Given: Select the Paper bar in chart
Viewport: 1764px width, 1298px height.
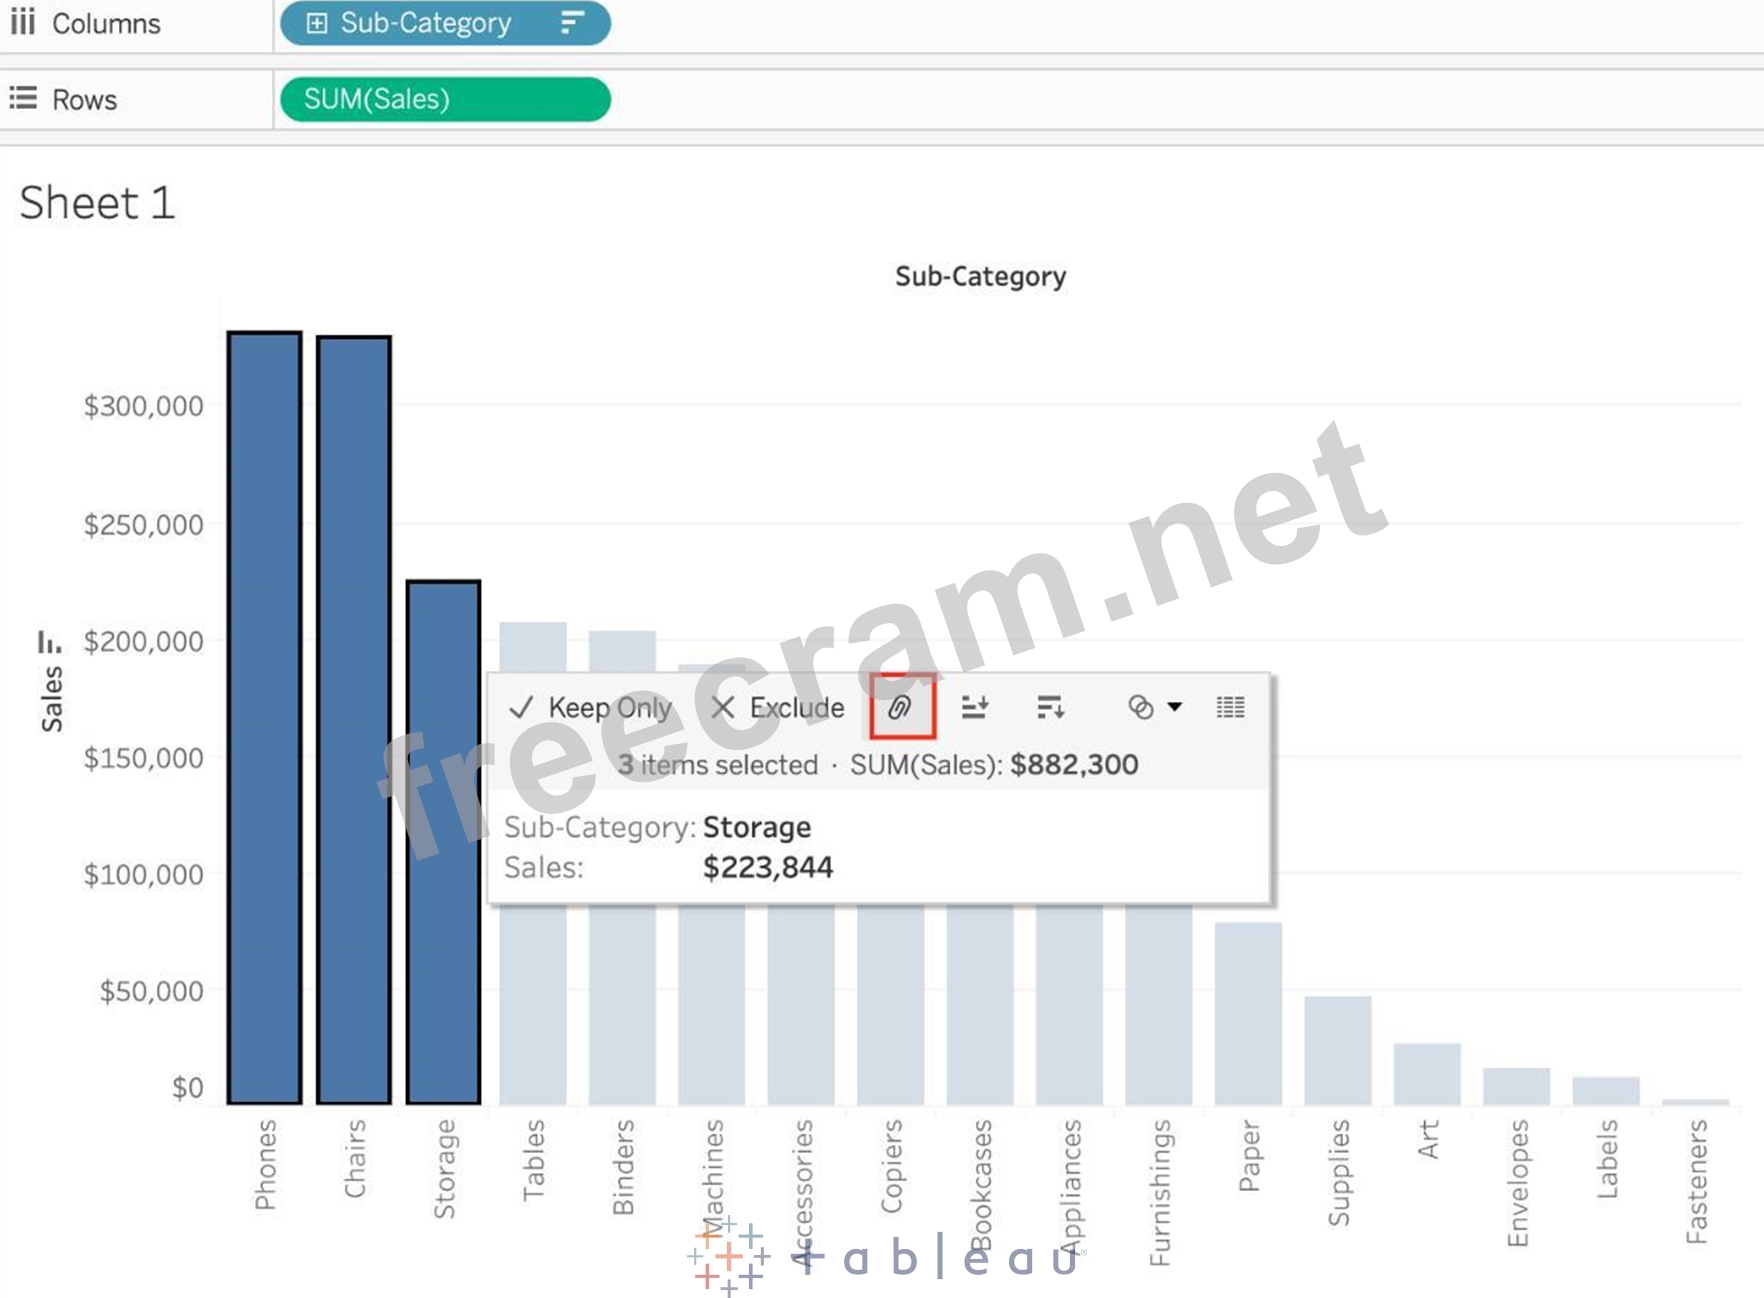Looking at the screenshot, I should click(1248, 1012).
